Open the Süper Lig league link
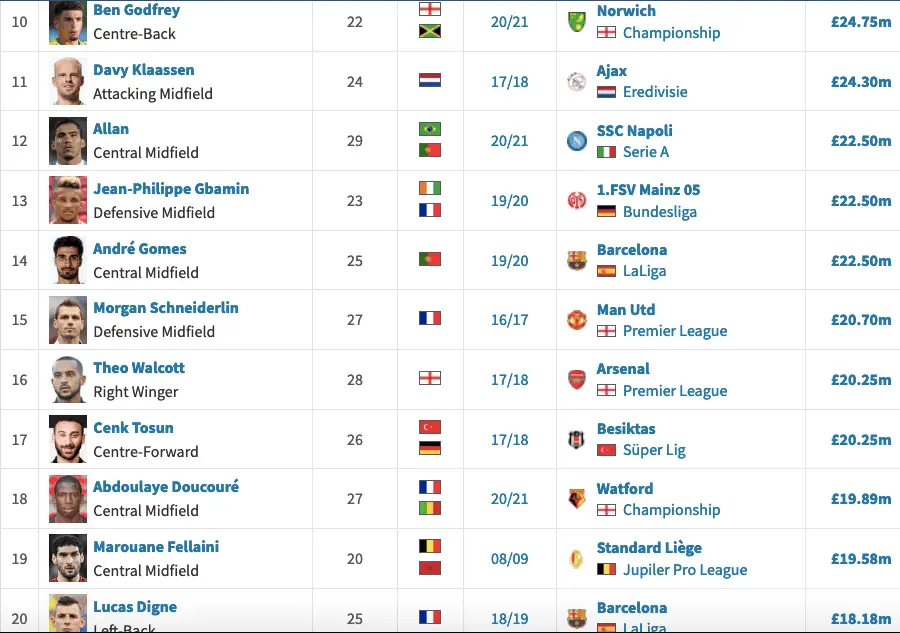The width and height of the screenshot is (900, 633). [654, 450]
